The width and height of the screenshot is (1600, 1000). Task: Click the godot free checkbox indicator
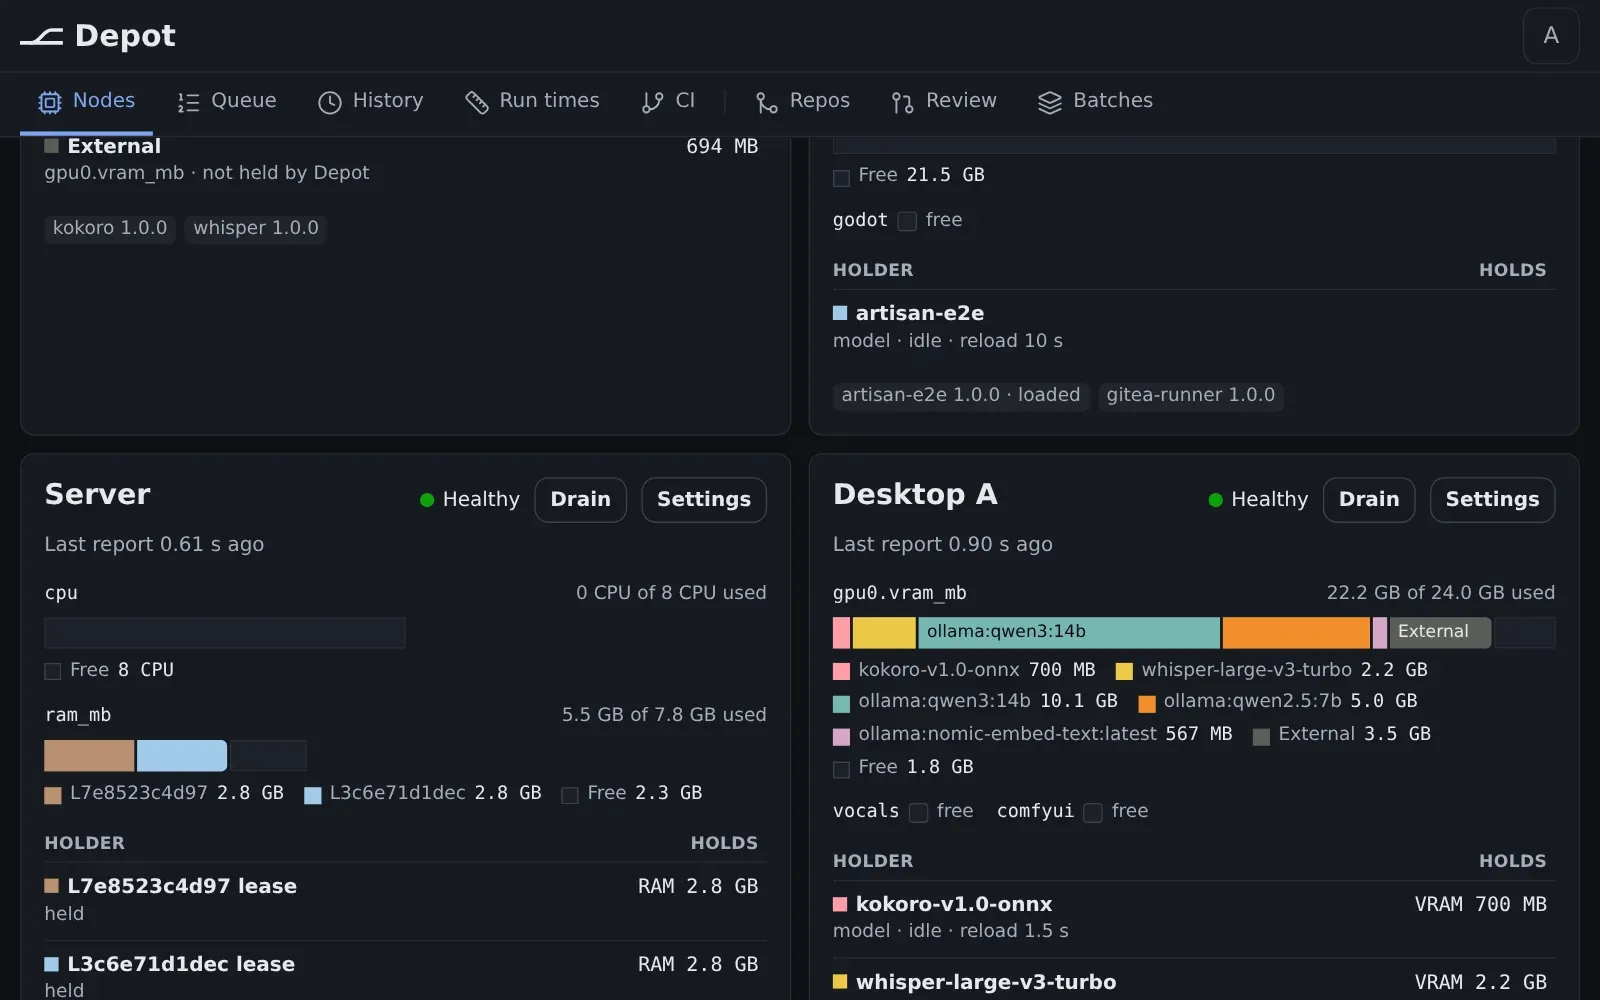907,221
